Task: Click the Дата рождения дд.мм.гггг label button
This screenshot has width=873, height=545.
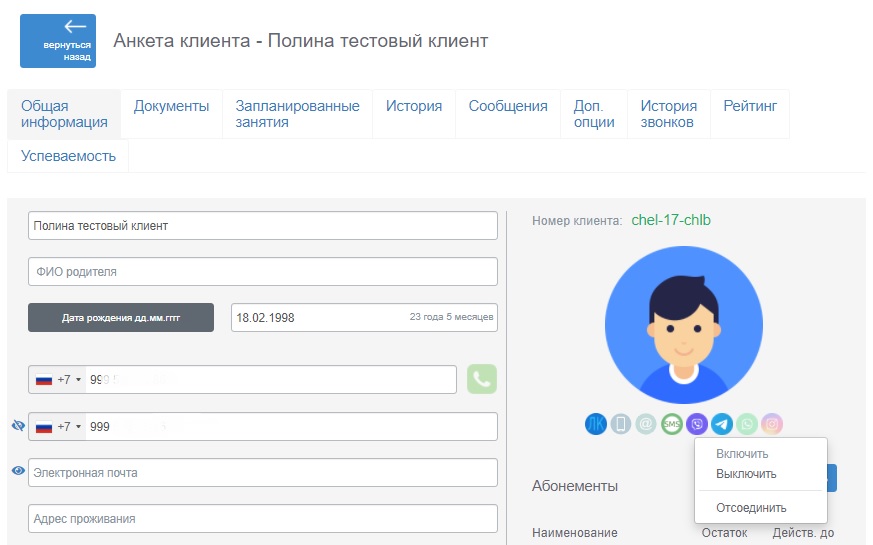Action: point(121,317)
